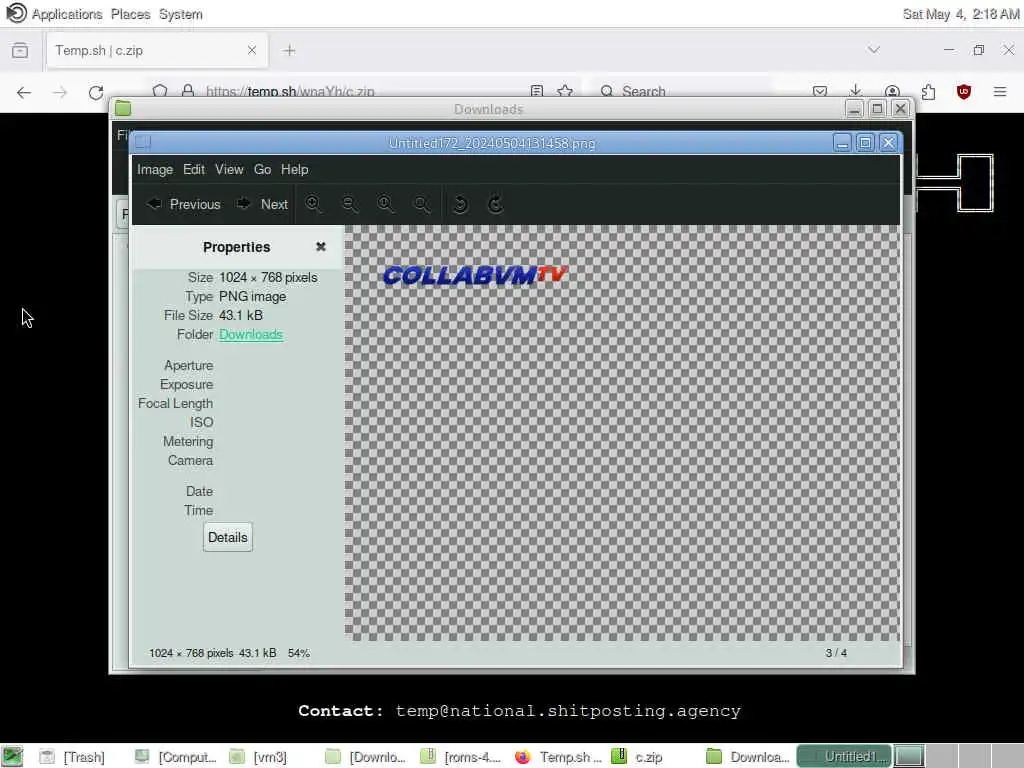This screenshot has height=768, width=1024.
Task: Click the Downloads window title bar
Action: (x=488, y=109)
